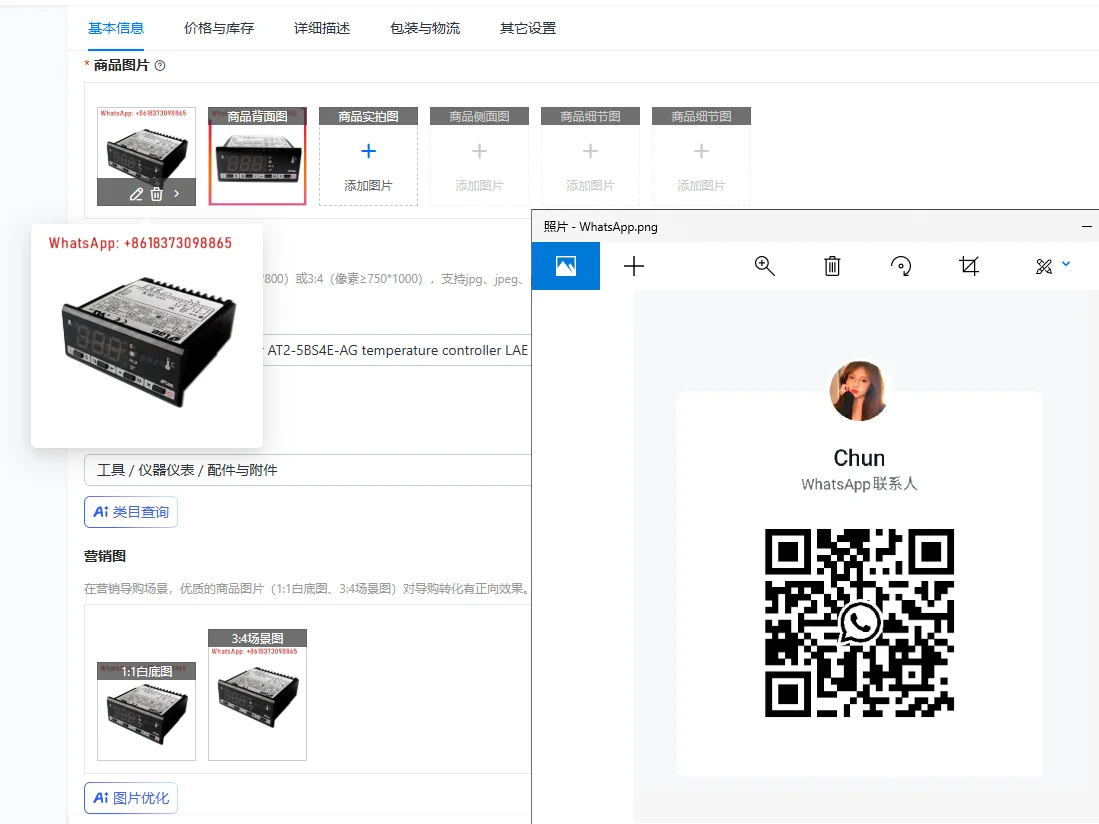Open the picture view icon in Photos
The image size is (1099, 824).
[x=566, y=266]
